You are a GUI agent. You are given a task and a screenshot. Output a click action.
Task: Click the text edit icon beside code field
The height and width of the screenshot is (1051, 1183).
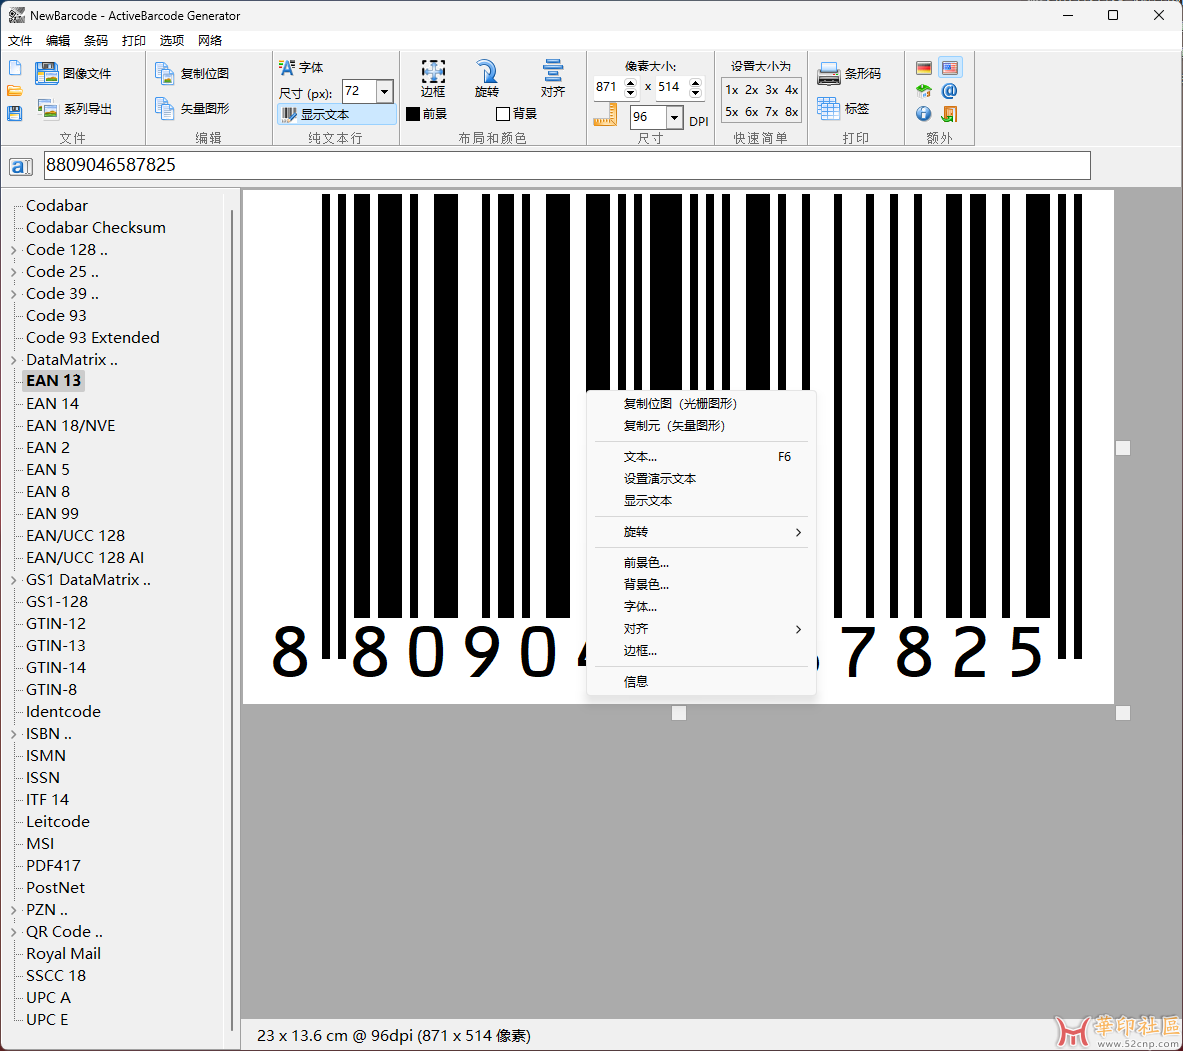pyautogui.click(x=20, y=167)
